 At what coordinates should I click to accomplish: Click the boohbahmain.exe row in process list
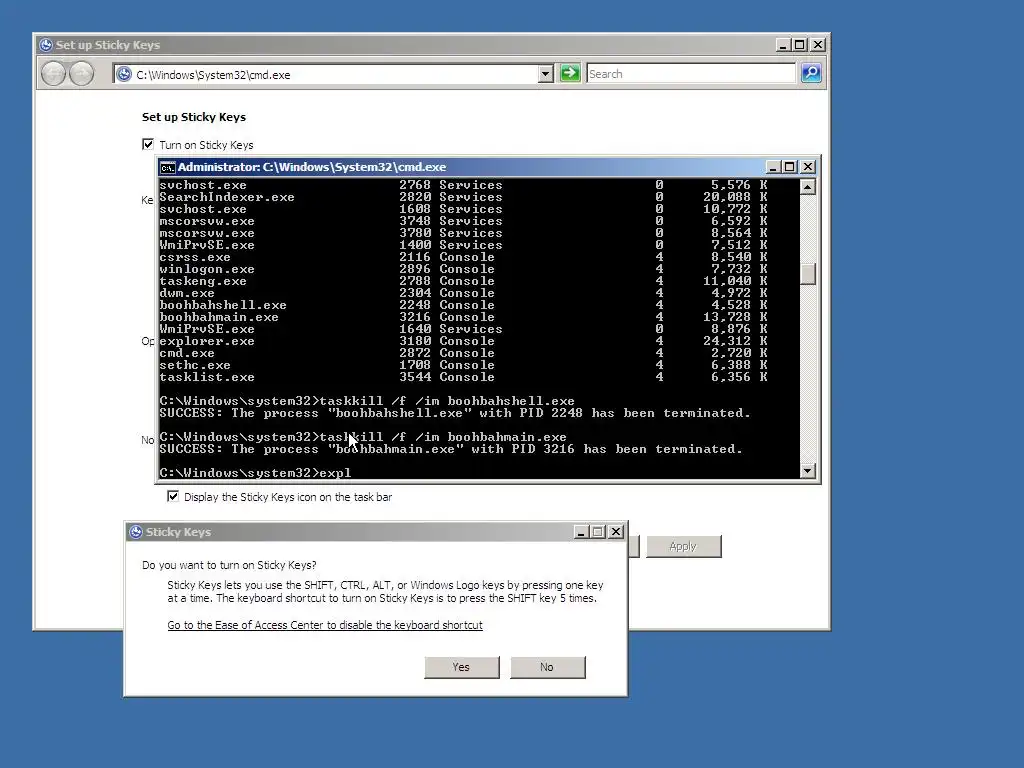click(464, 317)
